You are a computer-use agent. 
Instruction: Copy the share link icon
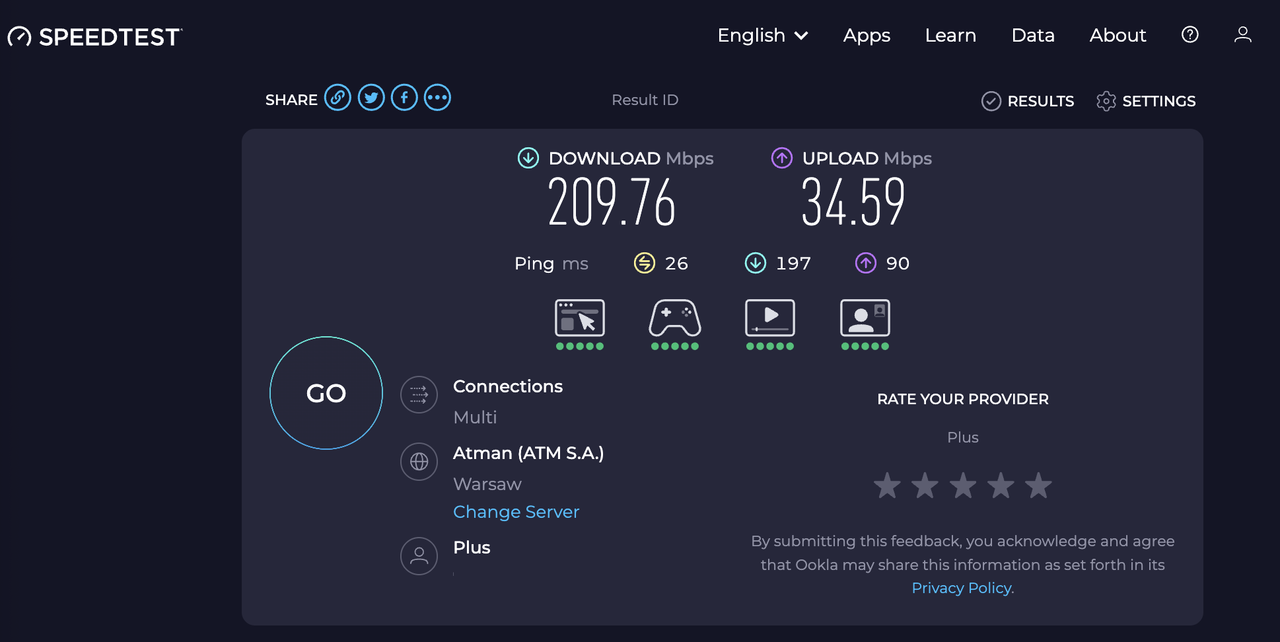coord(338,98)
